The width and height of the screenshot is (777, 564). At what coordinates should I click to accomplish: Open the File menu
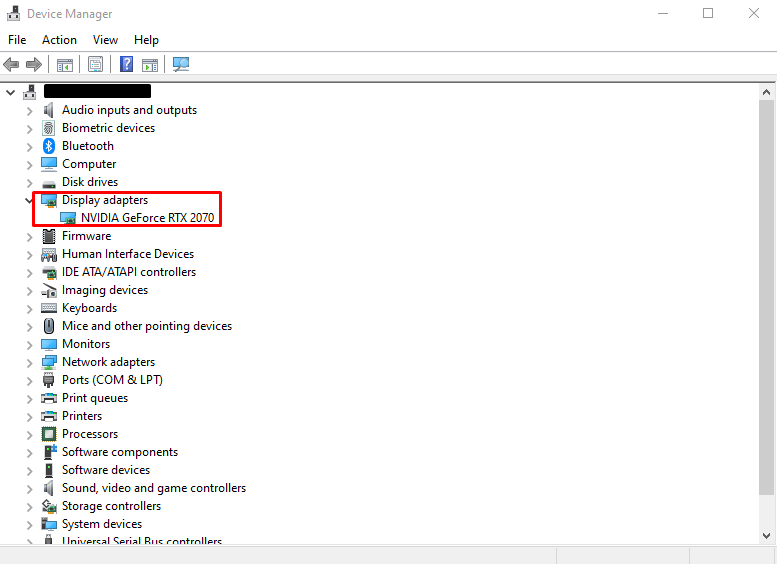[17, 40]
